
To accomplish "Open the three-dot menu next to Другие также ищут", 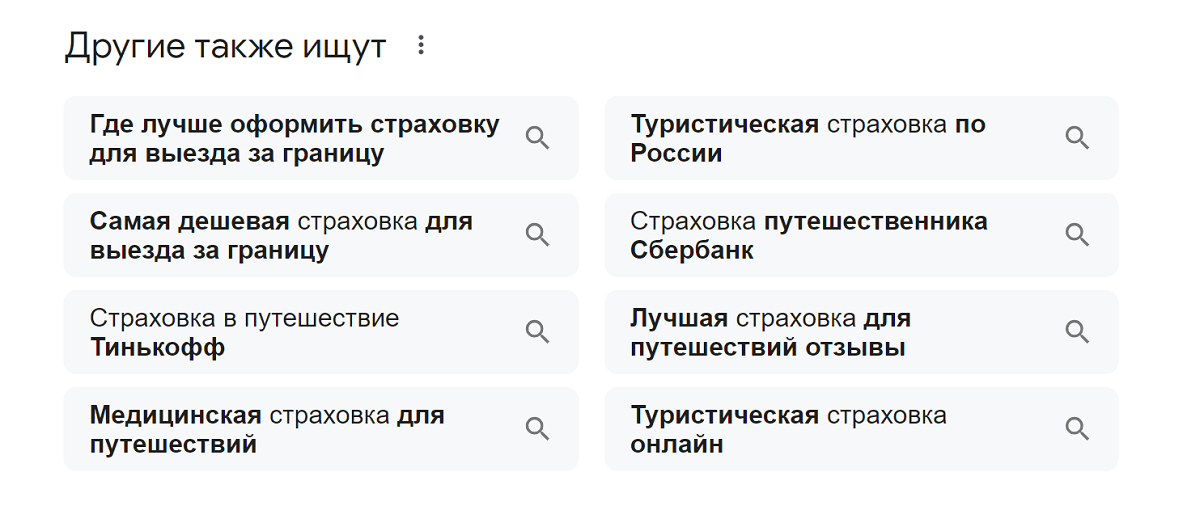I will [421, 45].
